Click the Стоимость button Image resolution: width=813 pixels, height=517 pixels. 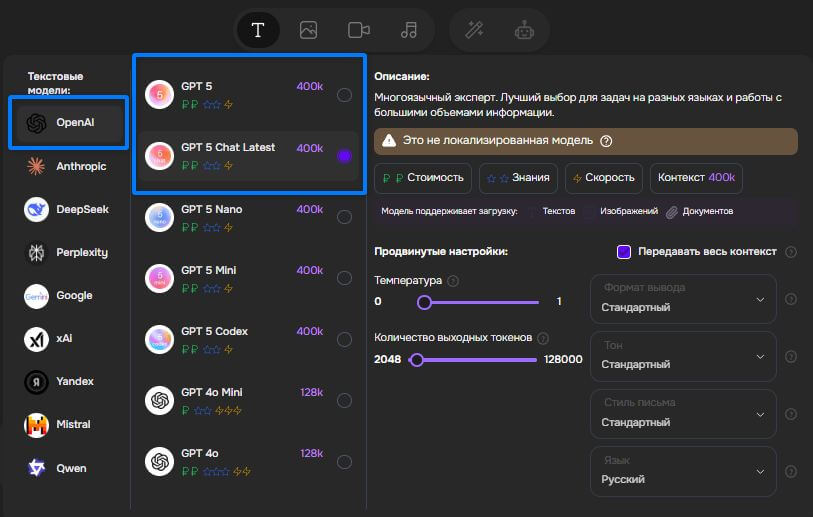click(424, 178)
